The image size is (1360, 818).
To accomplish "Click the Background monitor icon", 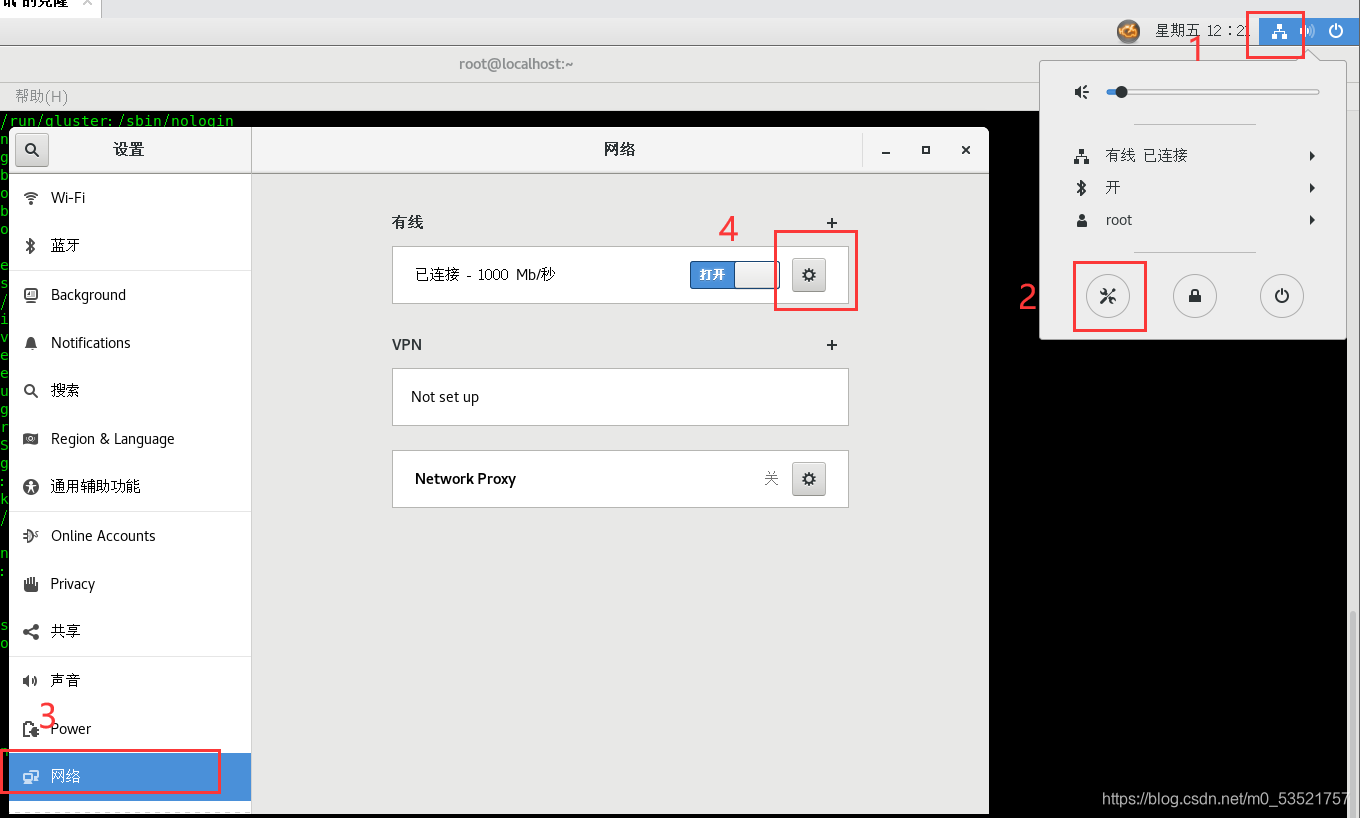I will 31,295.
